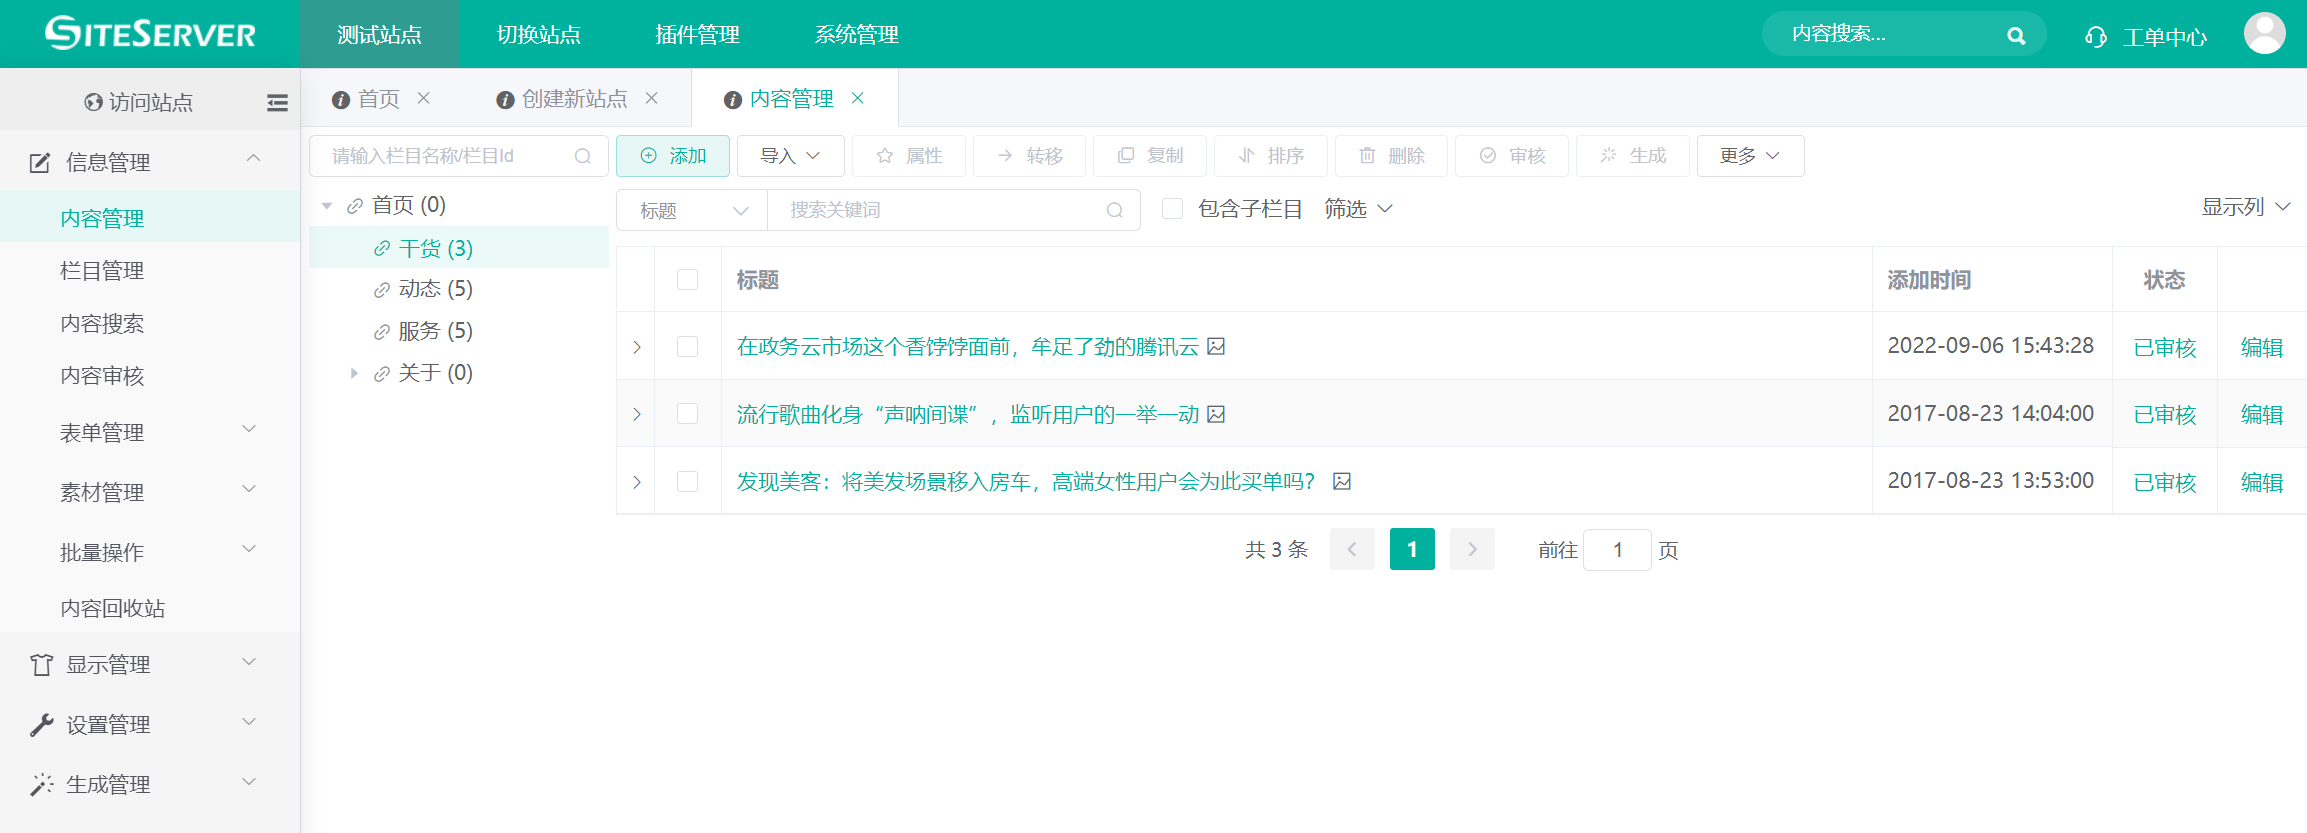Click image icon after 发现美客 article title

[x=1342, y=482]
